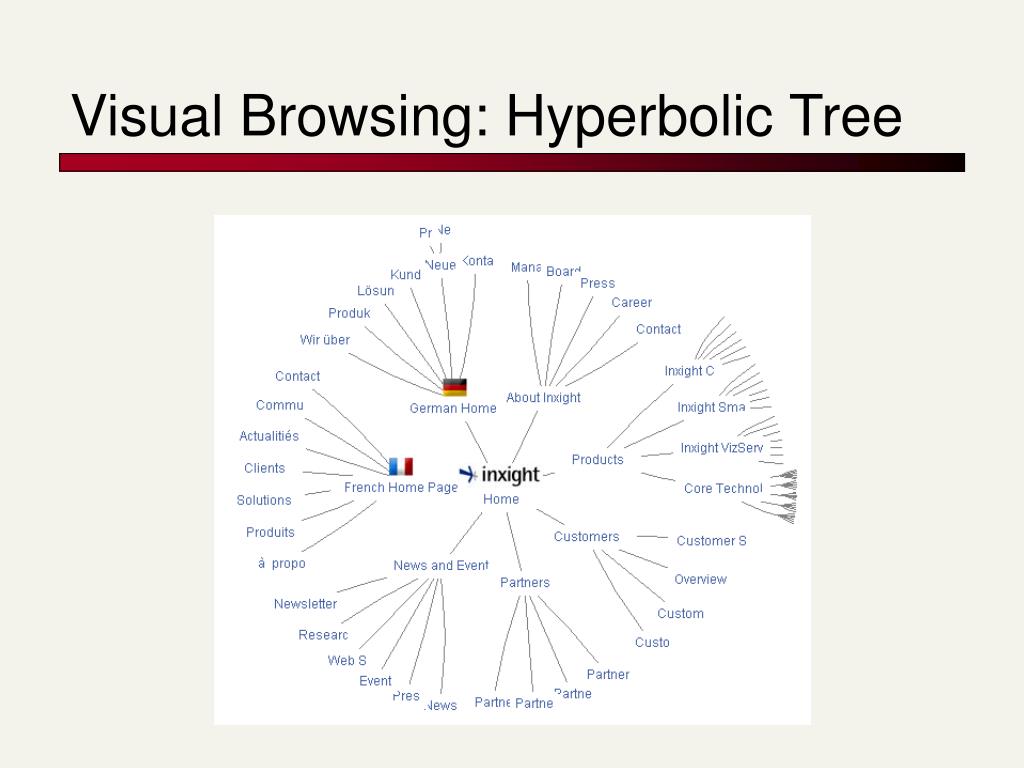Click the Pres node under News
This screenshot has width=1024, height=768.
tap(406, 696)
